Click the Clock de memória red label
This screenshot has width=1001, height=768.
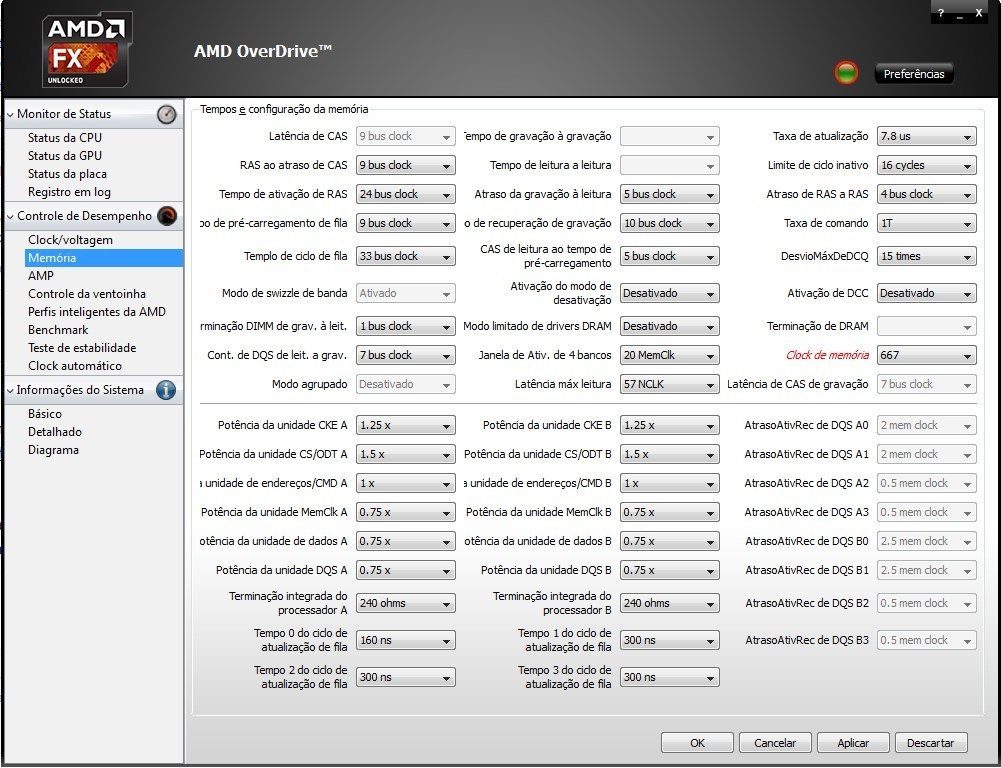(x=827, y=355)
